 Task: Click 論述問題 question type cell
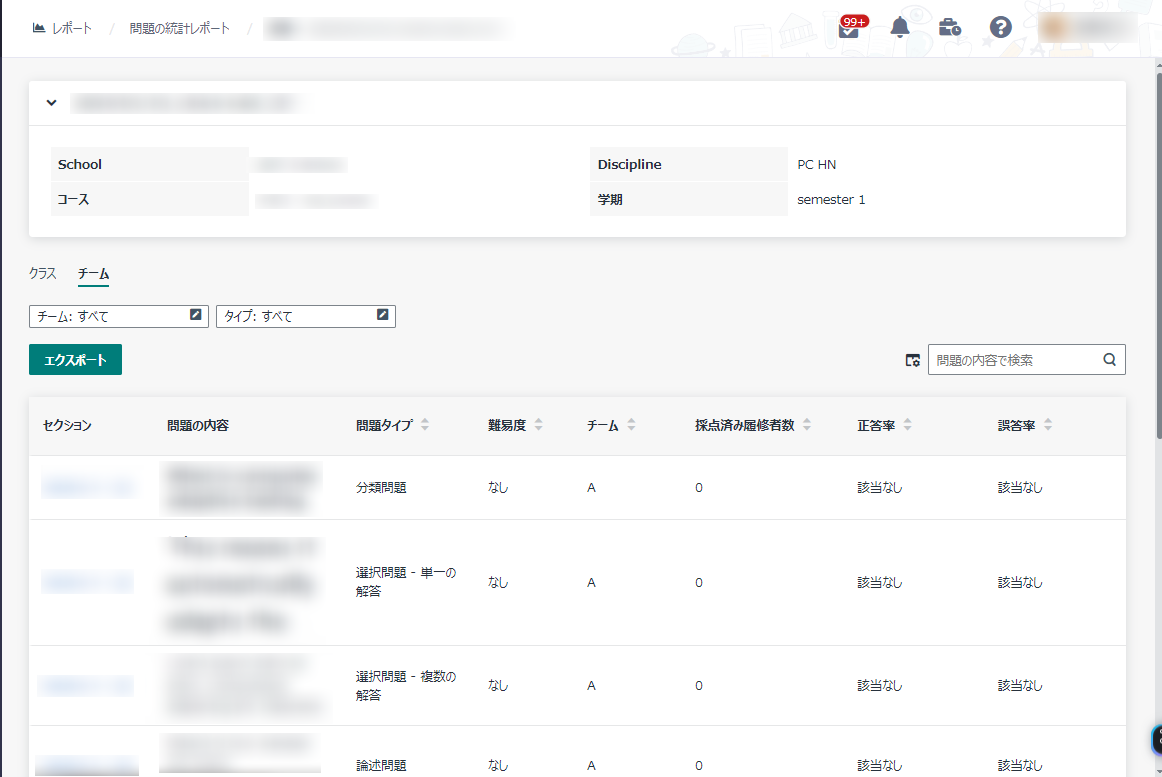tap(381, 765)
